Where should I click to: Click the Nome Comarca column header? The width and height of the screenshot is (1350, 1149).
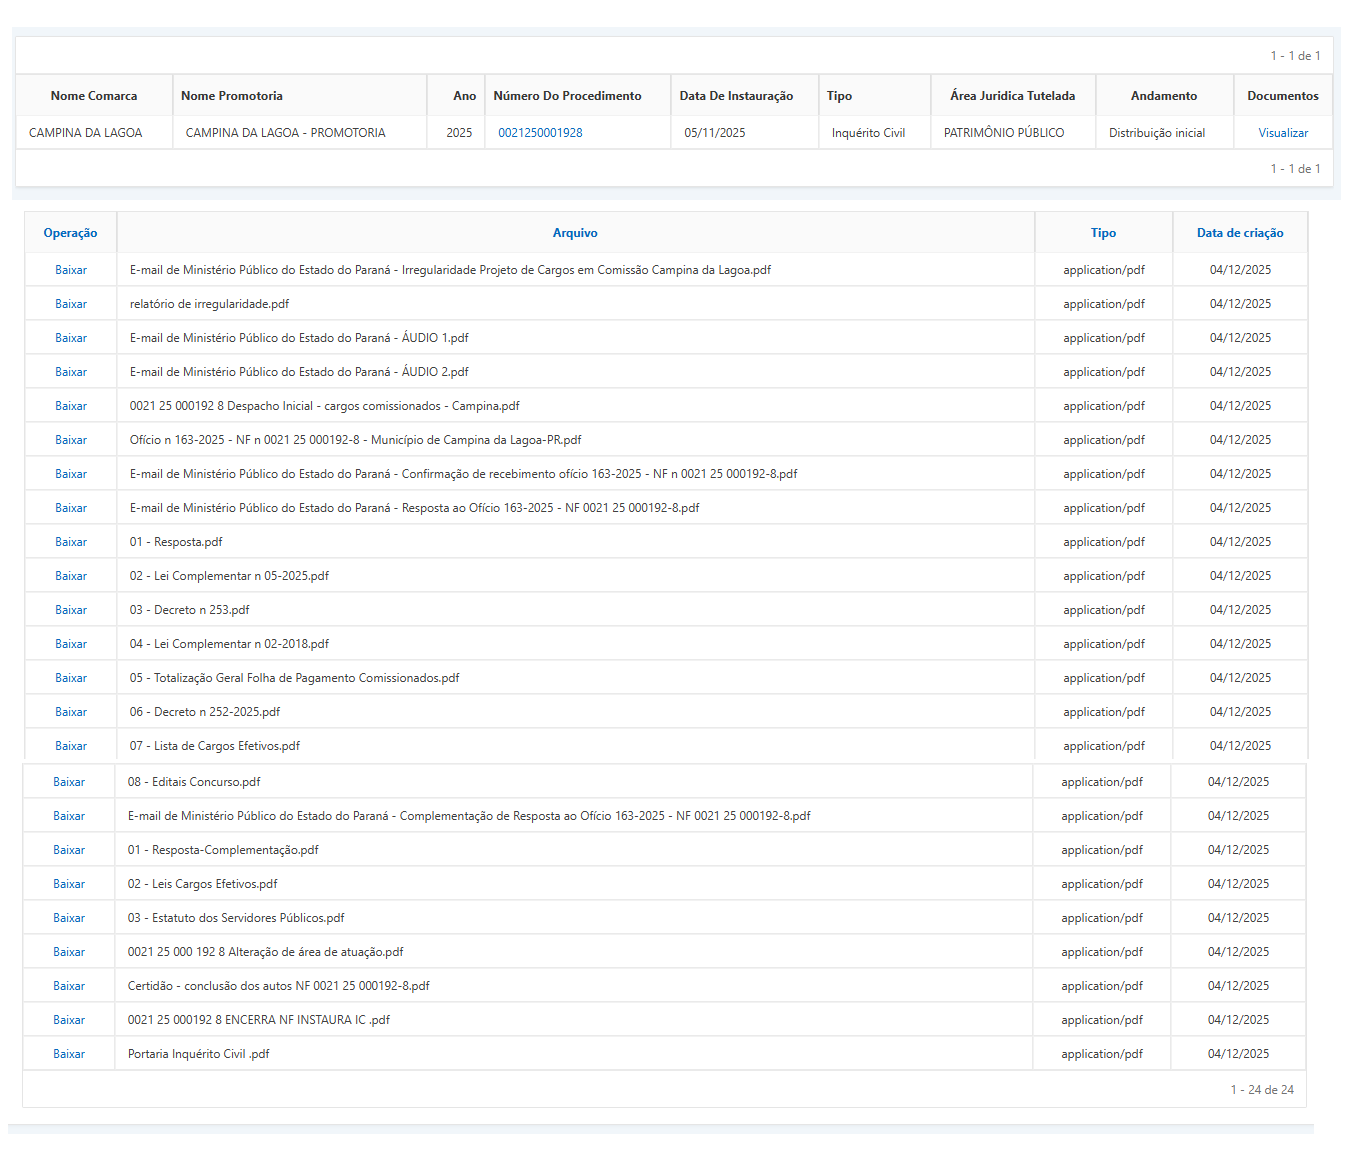coord(94,96)
